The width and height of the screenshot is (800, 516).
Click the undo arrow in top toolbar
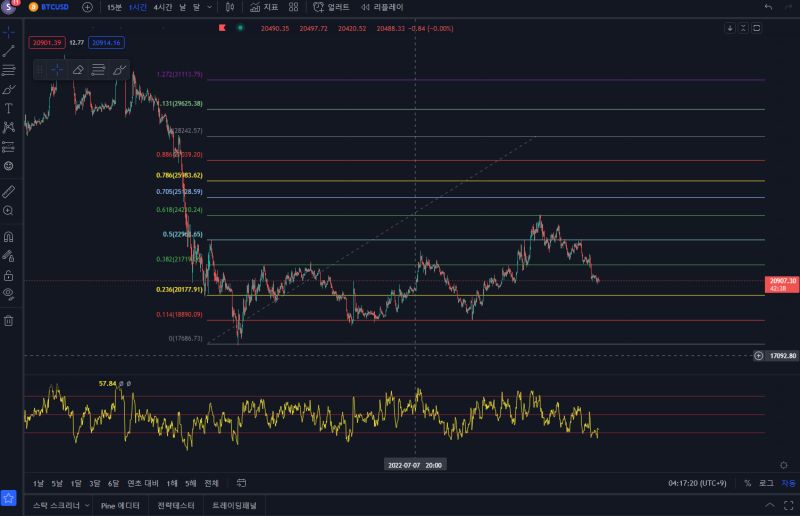[x=768, y=7]
